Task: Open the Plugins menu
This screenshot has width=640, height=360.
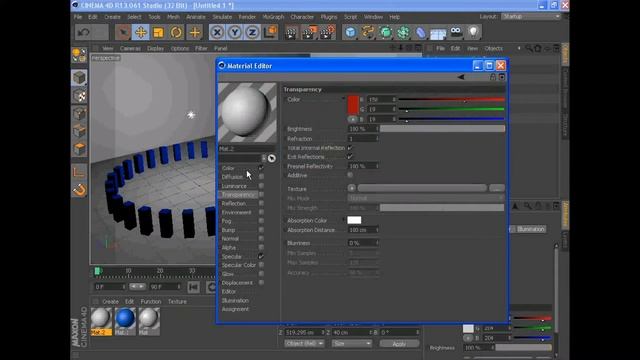Action: click(329, 17)
